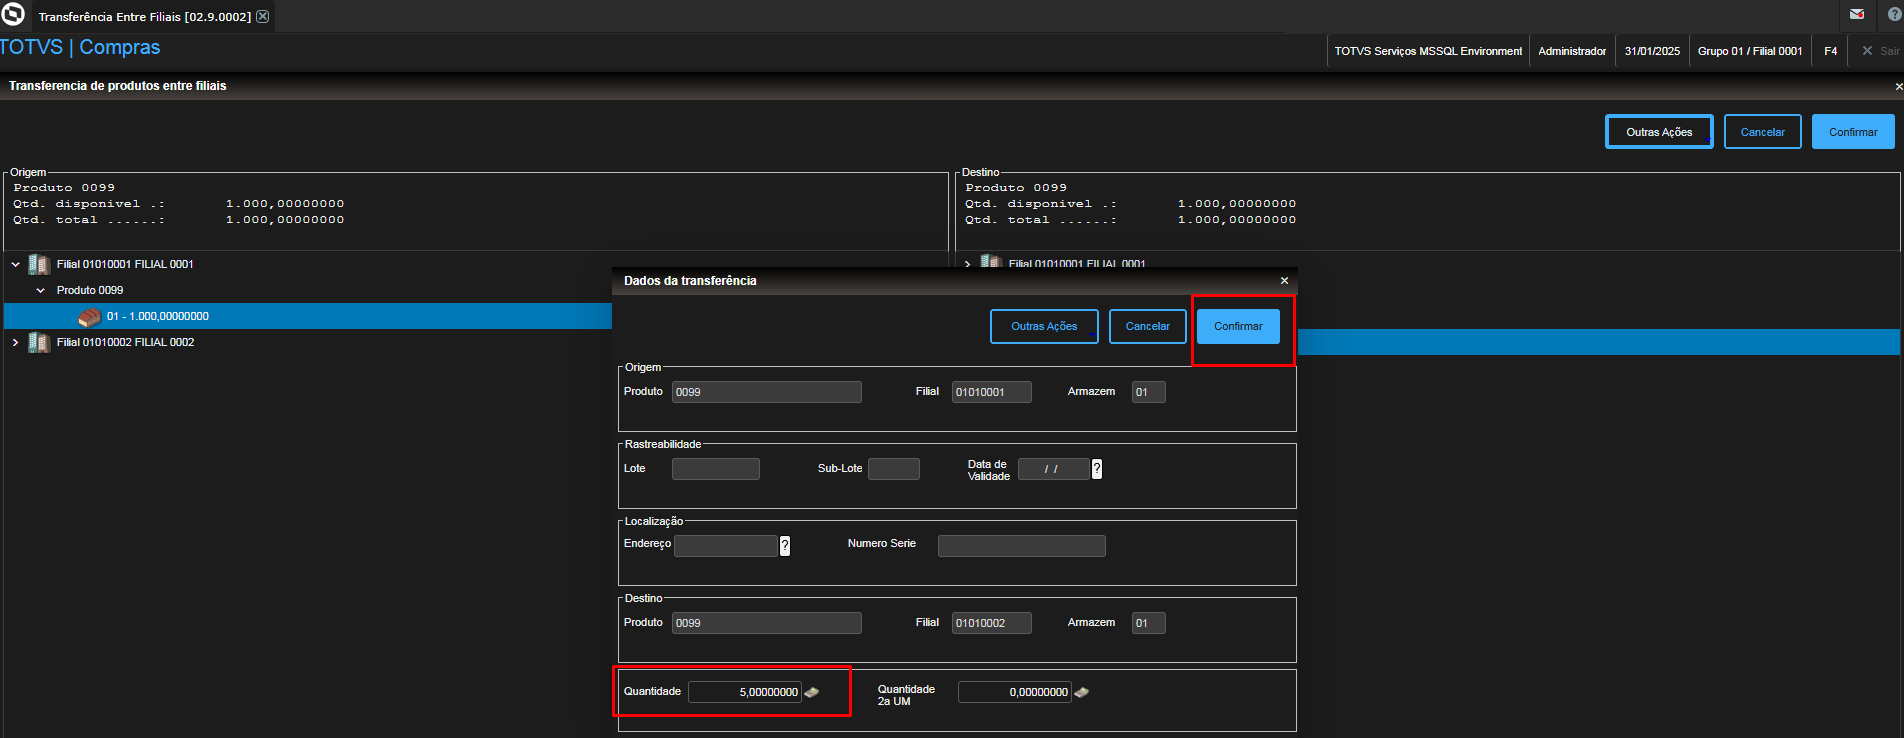Collapse the Produto 0099 tree node
The height and width of the screenshot is (738, 1904).
click(x=41, y=290)
